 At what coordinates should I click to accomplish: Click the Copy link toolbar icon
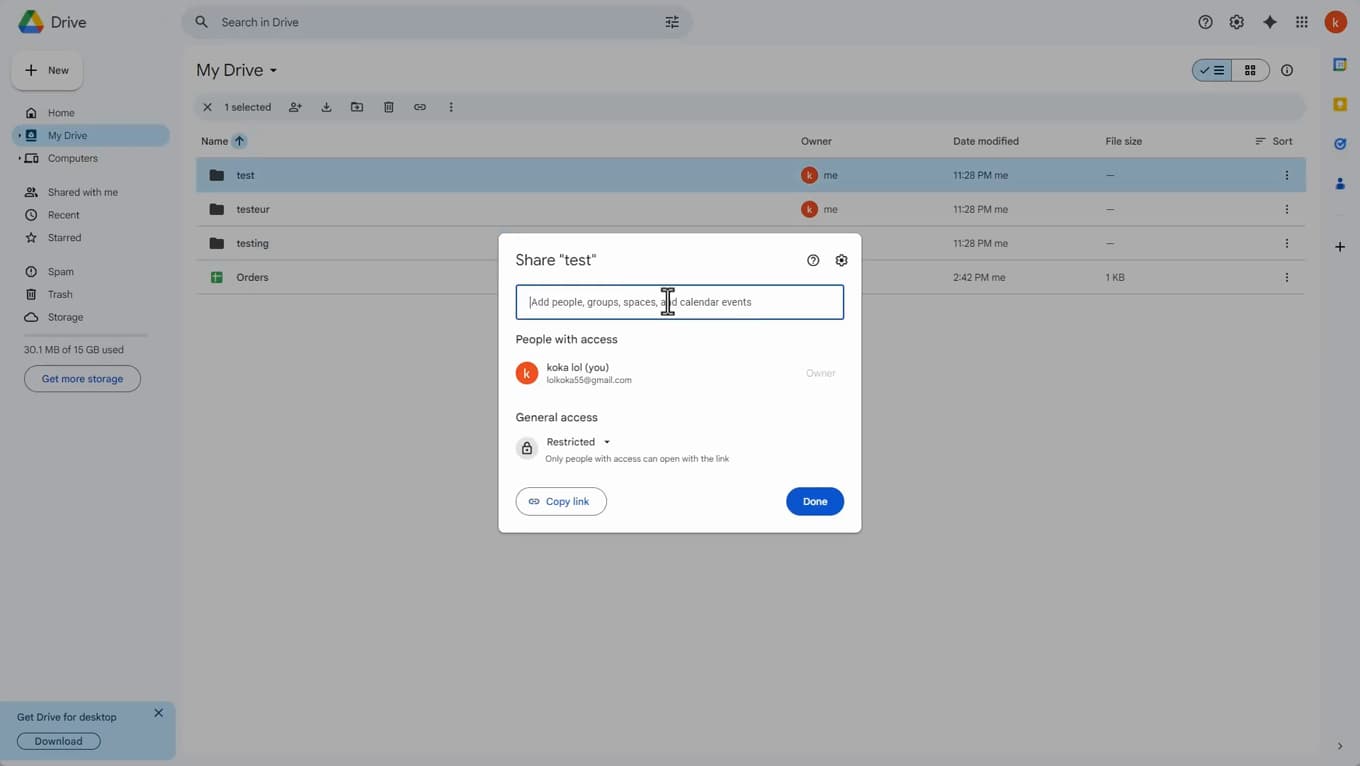pyautogui.click(x=420, y=107)
